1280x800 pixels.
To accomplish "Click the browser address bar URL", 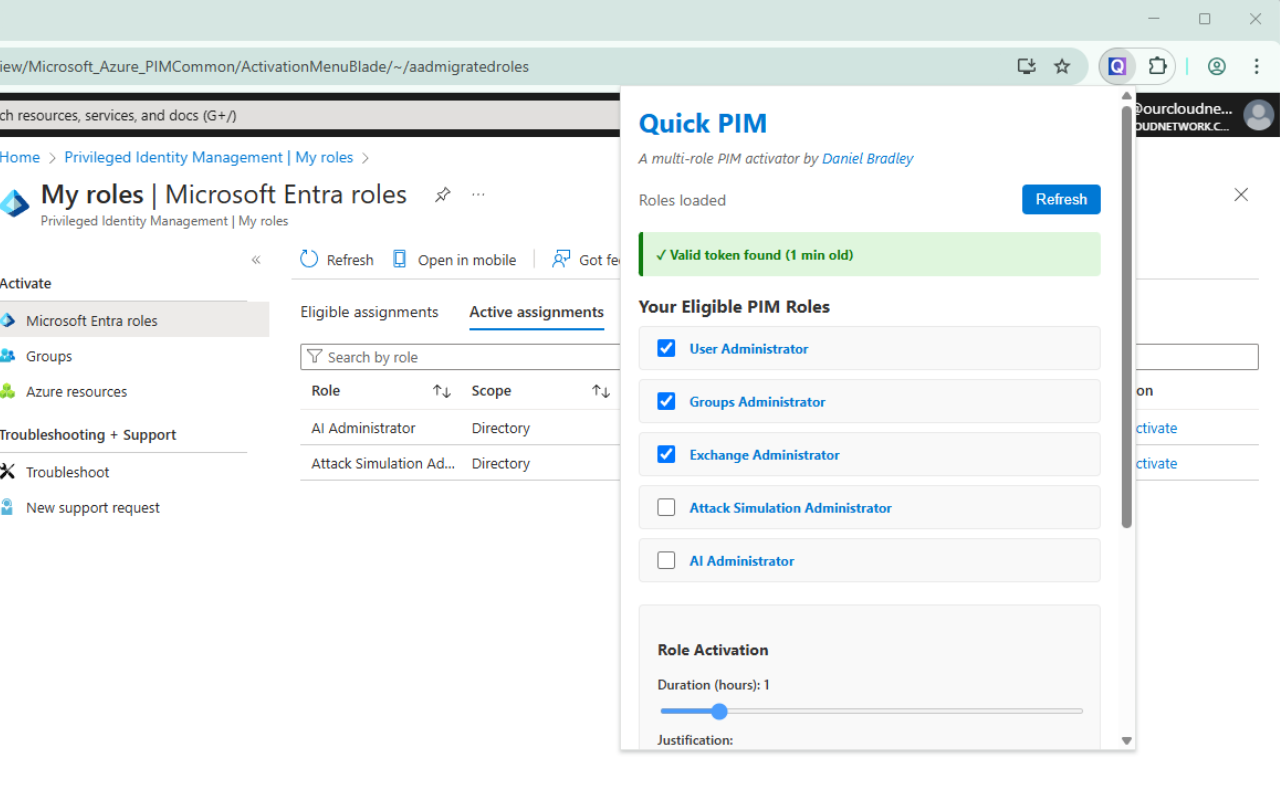I will tap(265, 67).
